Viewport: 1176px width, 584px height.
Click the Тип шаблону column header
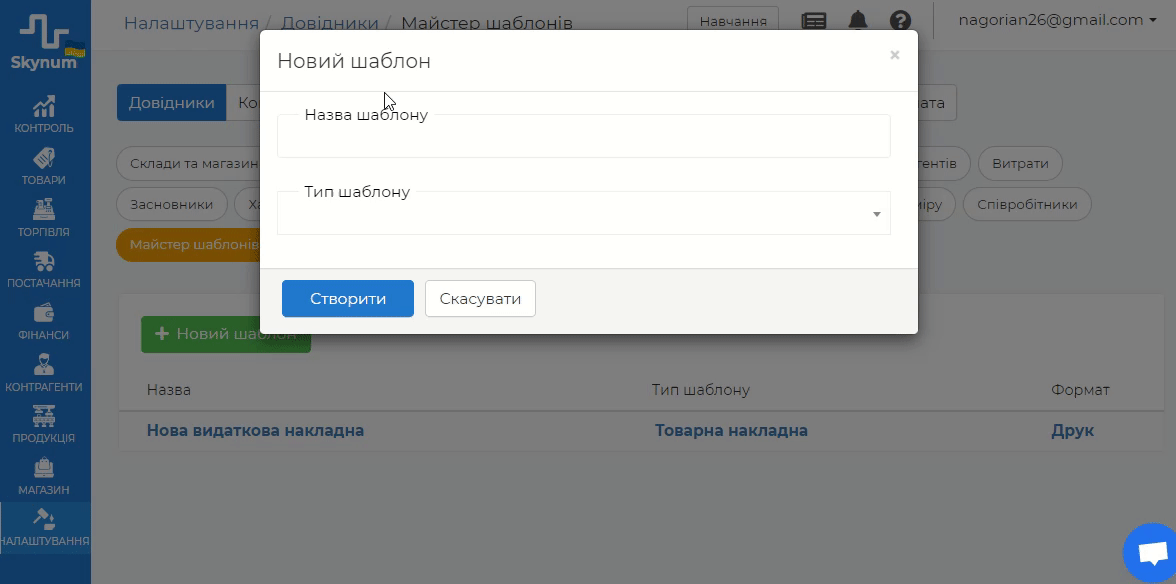(x=700, y=390)
